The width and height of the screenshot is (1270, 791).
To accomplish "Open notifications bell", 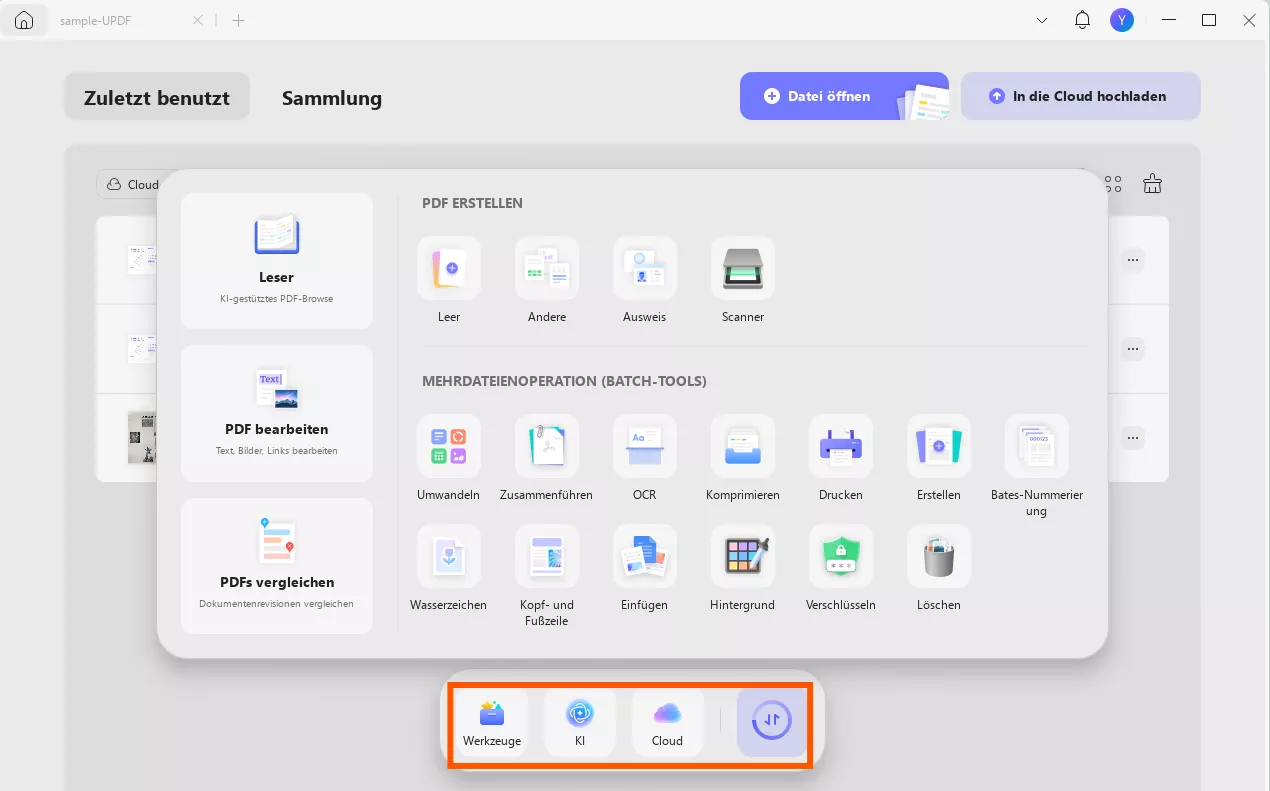I will click(1082, 20).
